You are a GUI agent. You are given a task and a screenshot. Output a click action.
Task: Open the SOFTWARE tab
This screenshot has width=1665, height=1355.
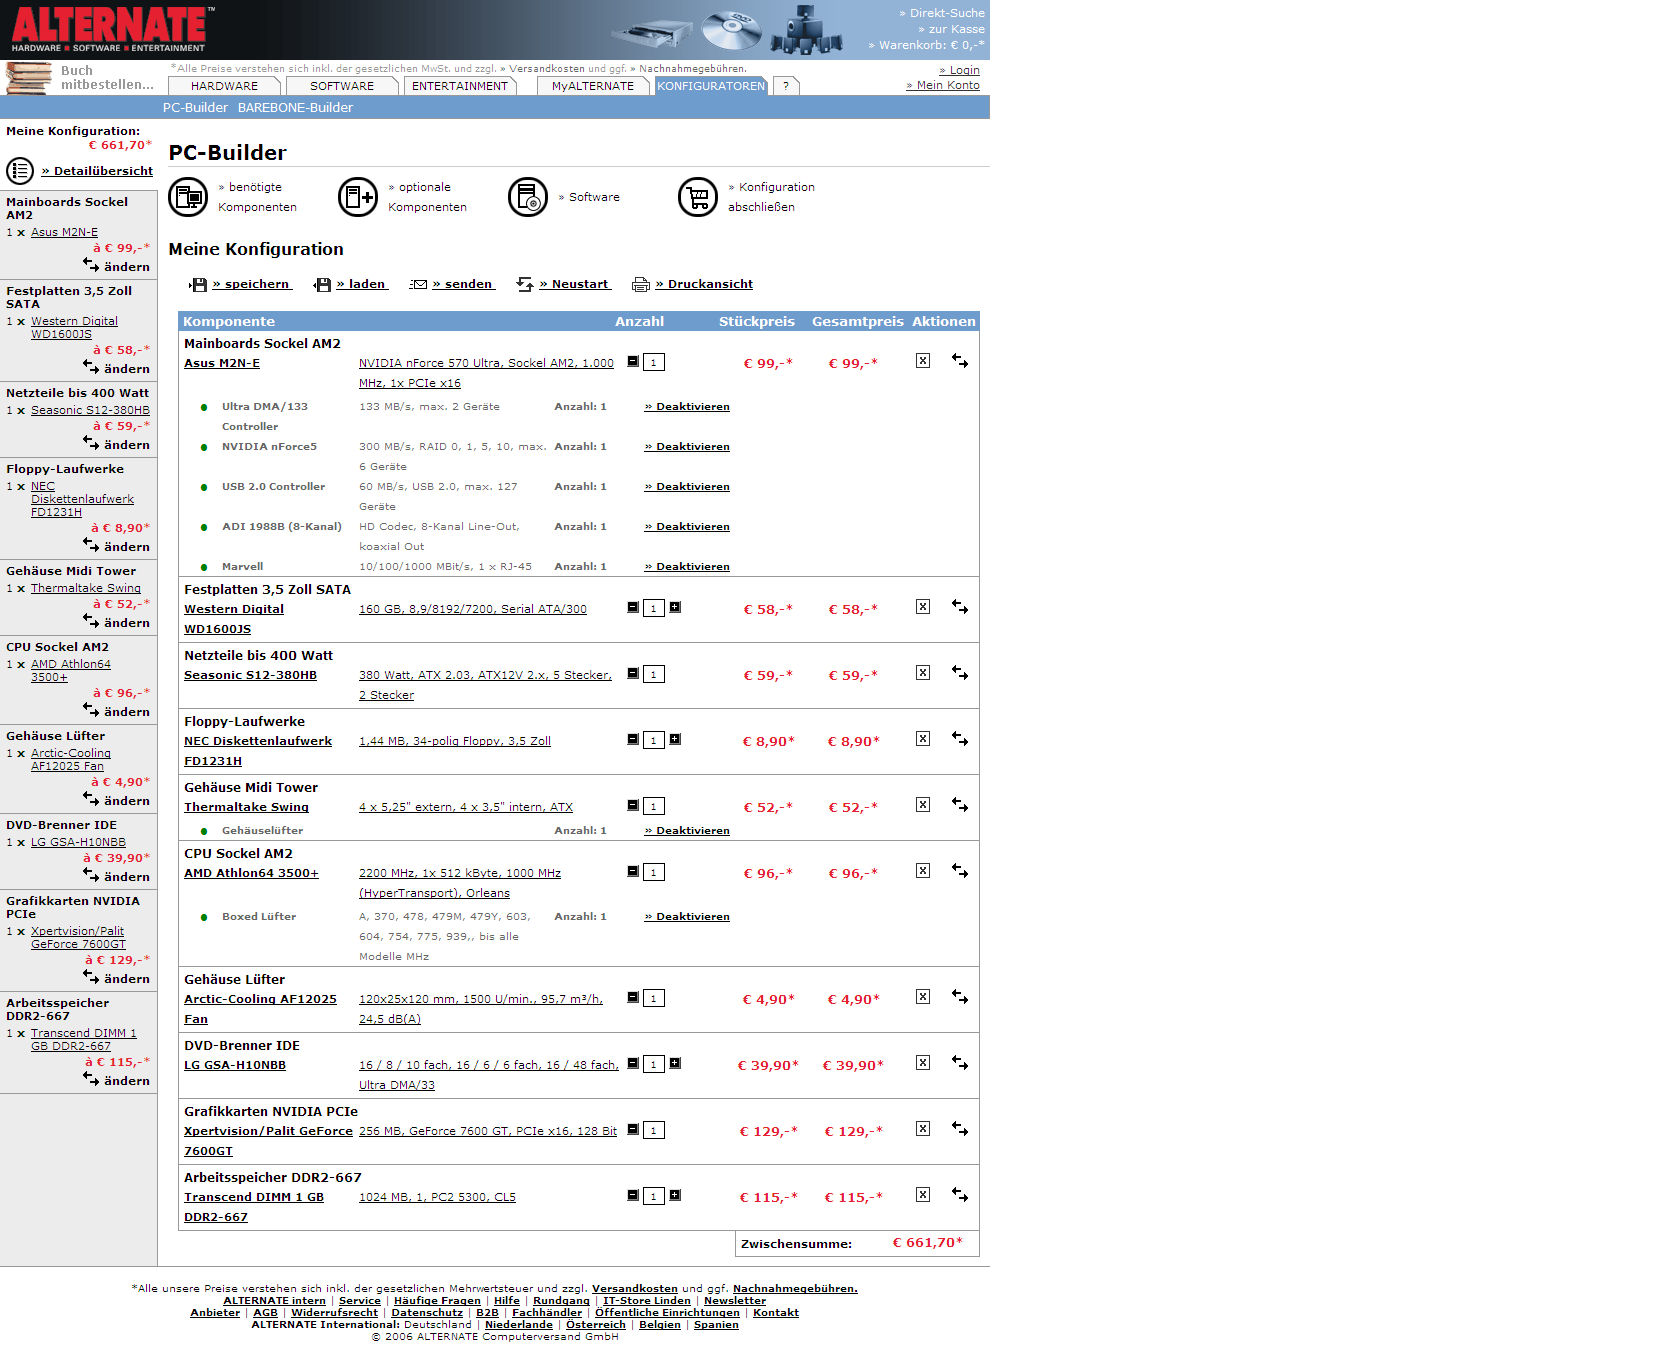coord(341,86)
